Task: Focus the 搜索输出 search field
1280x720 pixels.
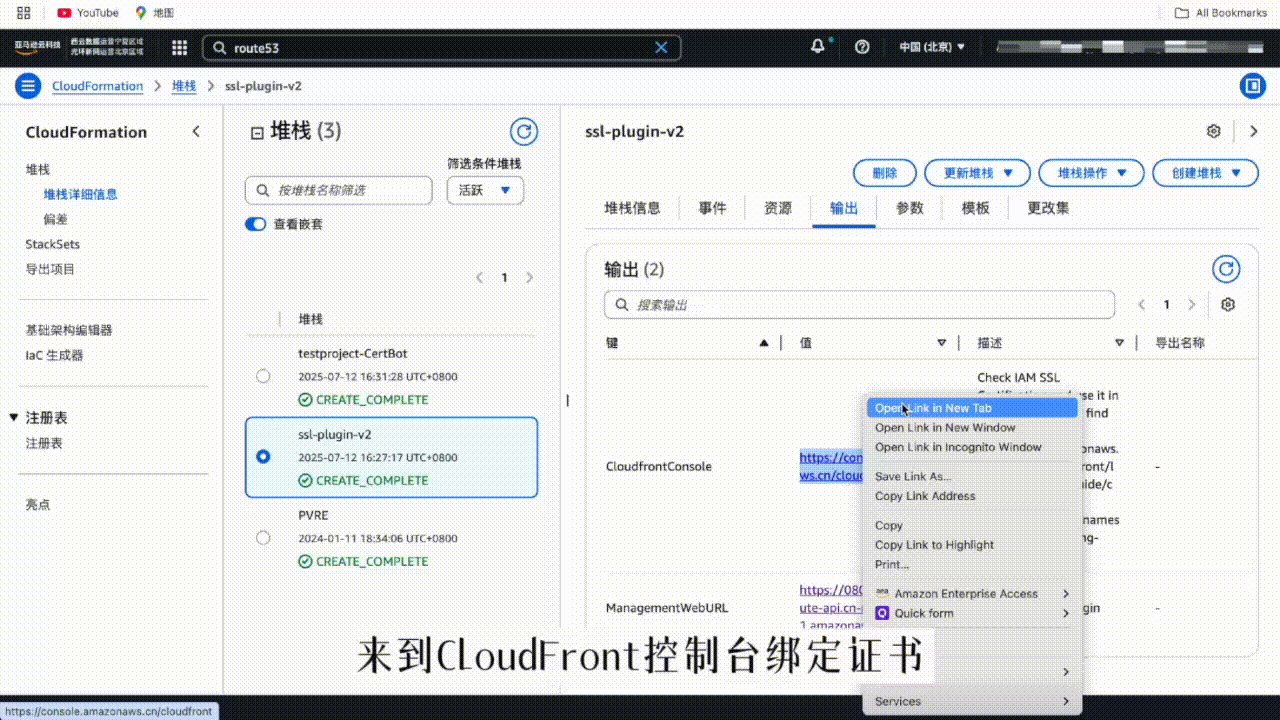Action: 860,305
